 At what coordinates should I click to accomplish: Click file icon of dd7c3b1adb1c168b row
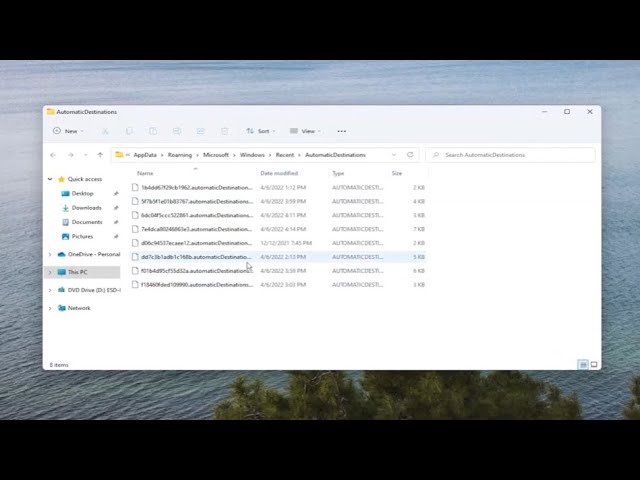[135, 257]
